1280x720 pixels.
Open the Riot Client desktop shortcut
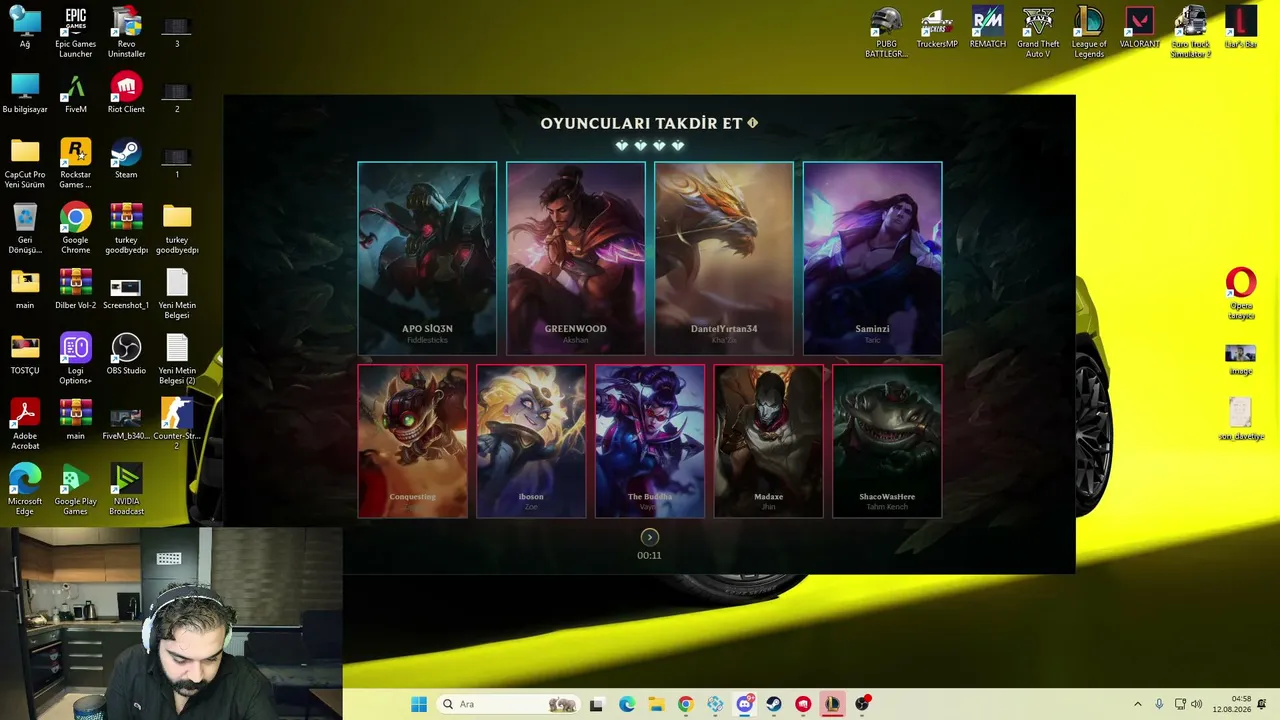pos(126,93)
